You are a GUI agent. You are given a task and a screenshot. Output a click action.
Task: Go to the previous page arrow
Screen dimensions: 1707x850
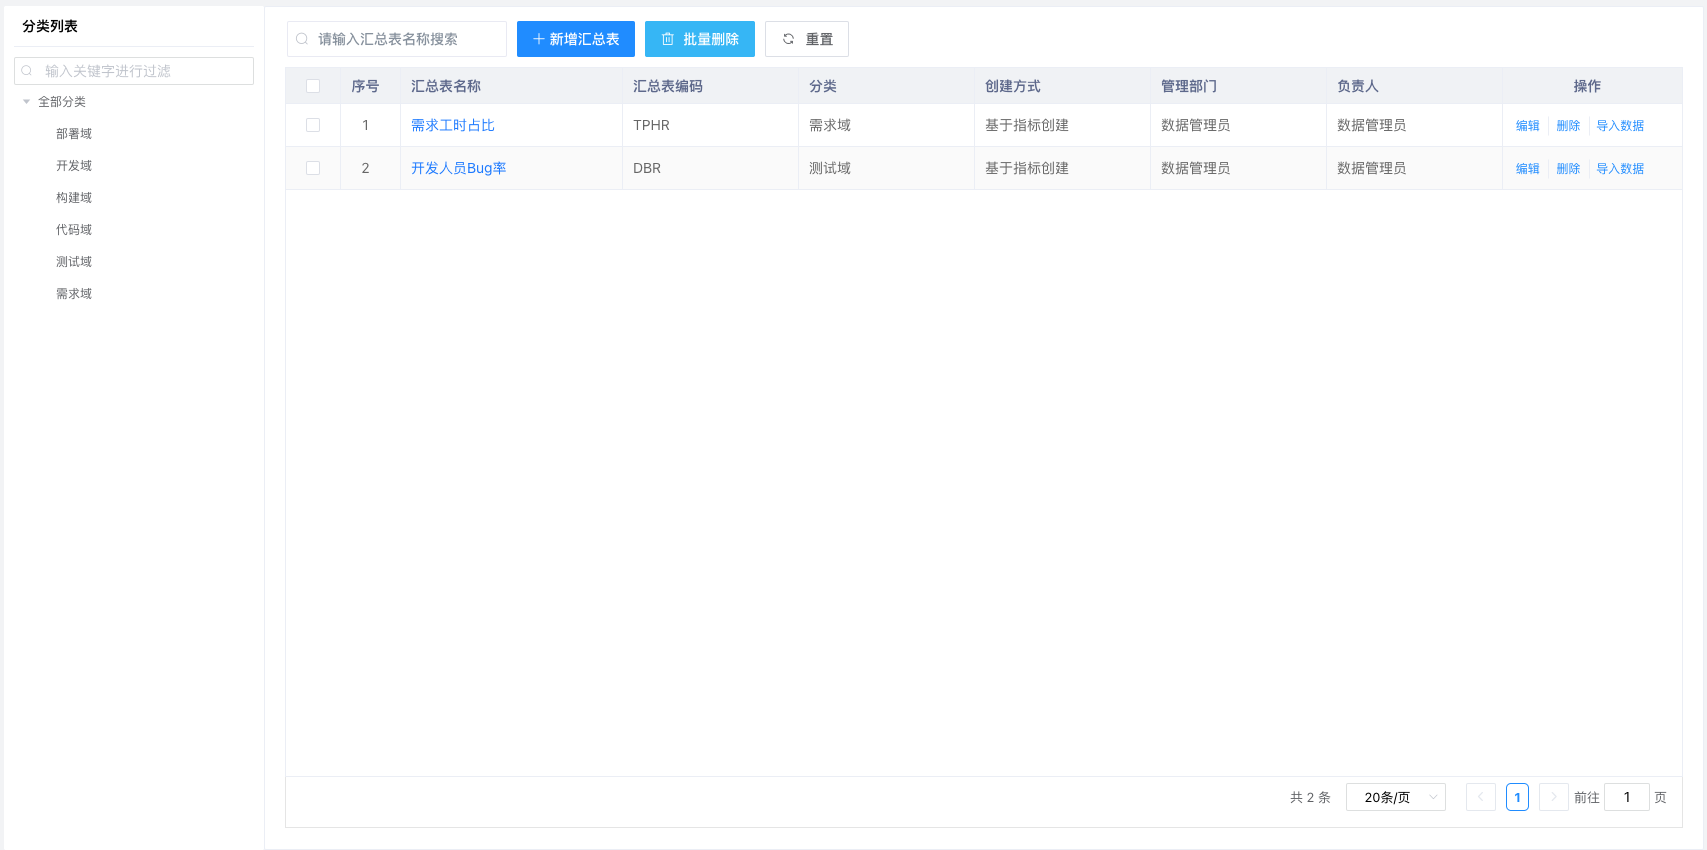point(1480,797)
